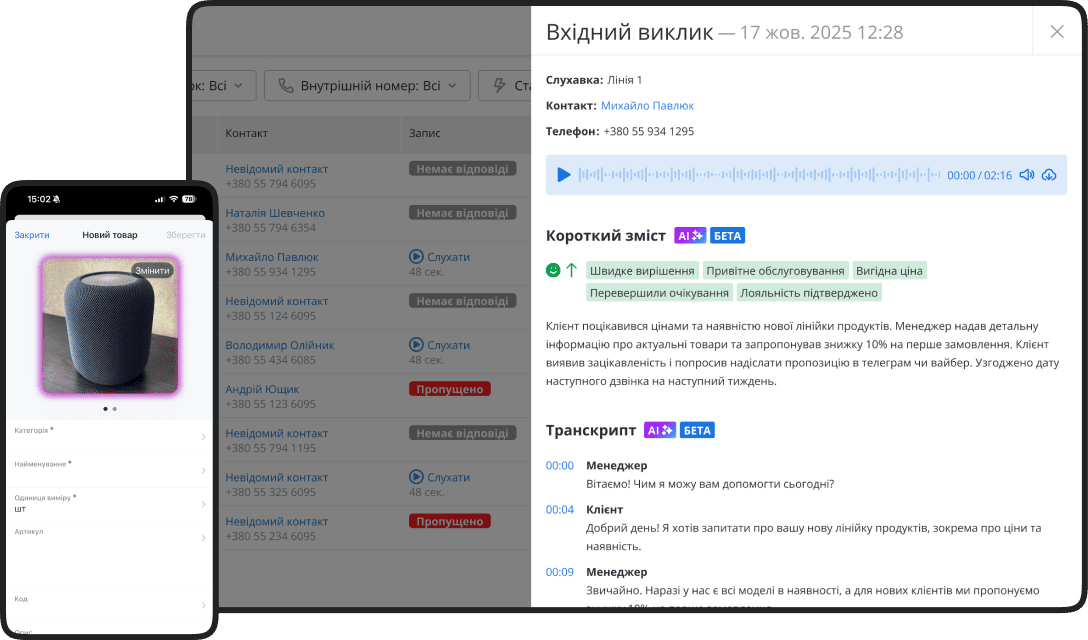
Task: Open the leftmost filter dropdown showing Всі
Action: [222, 85]
